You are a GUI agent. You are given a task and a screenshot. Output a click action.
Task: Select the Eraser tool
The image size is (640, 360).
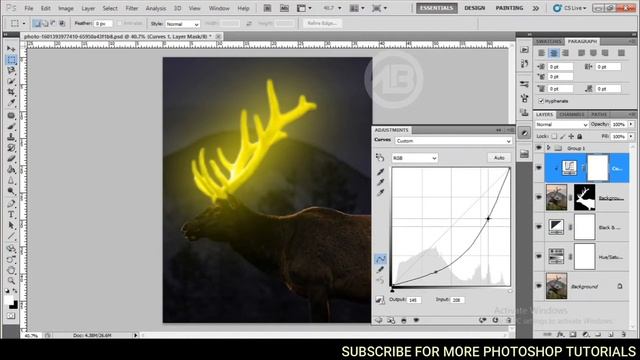11,158
